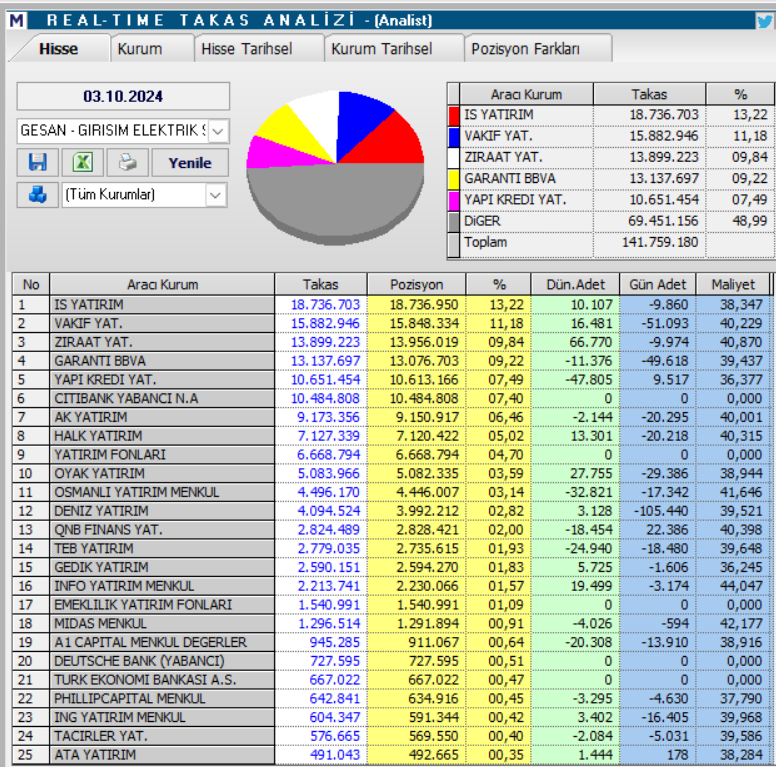Select the GEDIK YATIRIM row
This screenshot has width=776, height=767.
pos(391,568)
